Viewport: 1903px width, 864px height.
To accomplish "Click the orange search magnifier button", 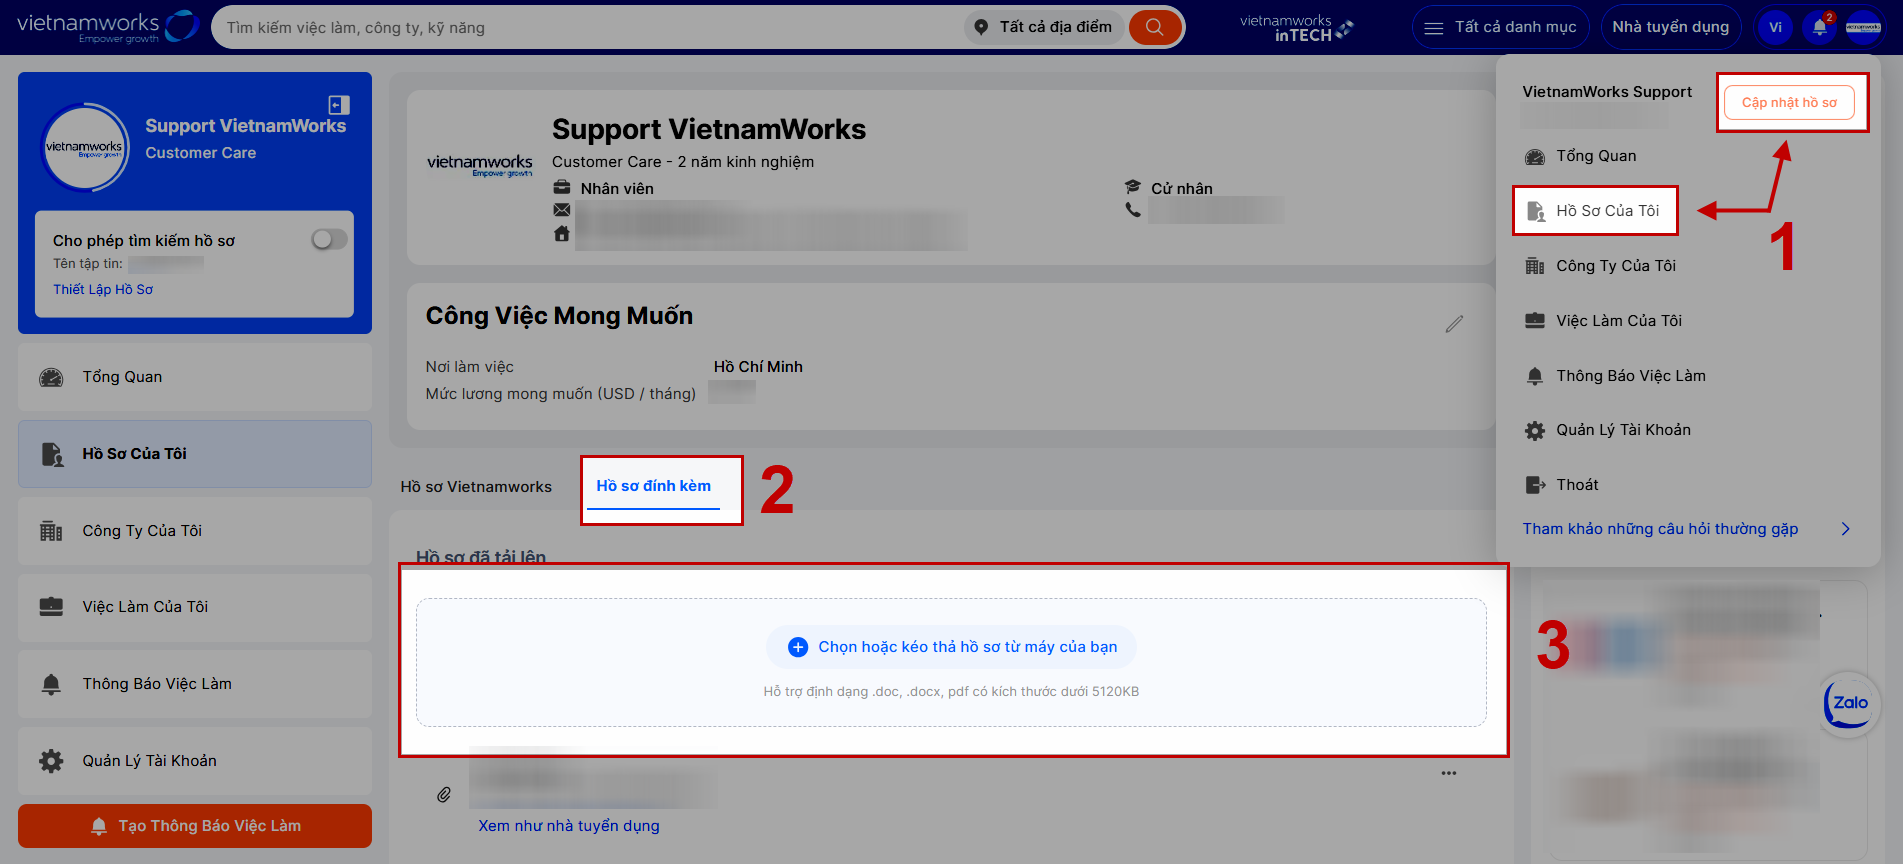I will tap(1155, 27).
